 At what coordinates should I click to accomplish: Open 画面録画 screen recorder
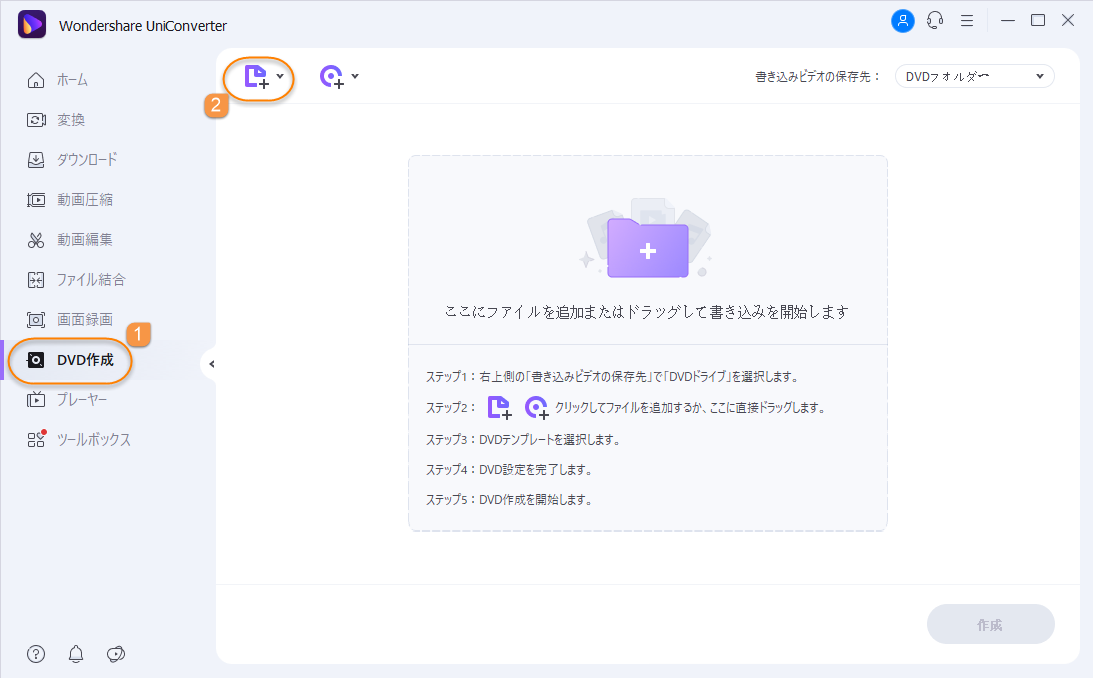[85, 319]
